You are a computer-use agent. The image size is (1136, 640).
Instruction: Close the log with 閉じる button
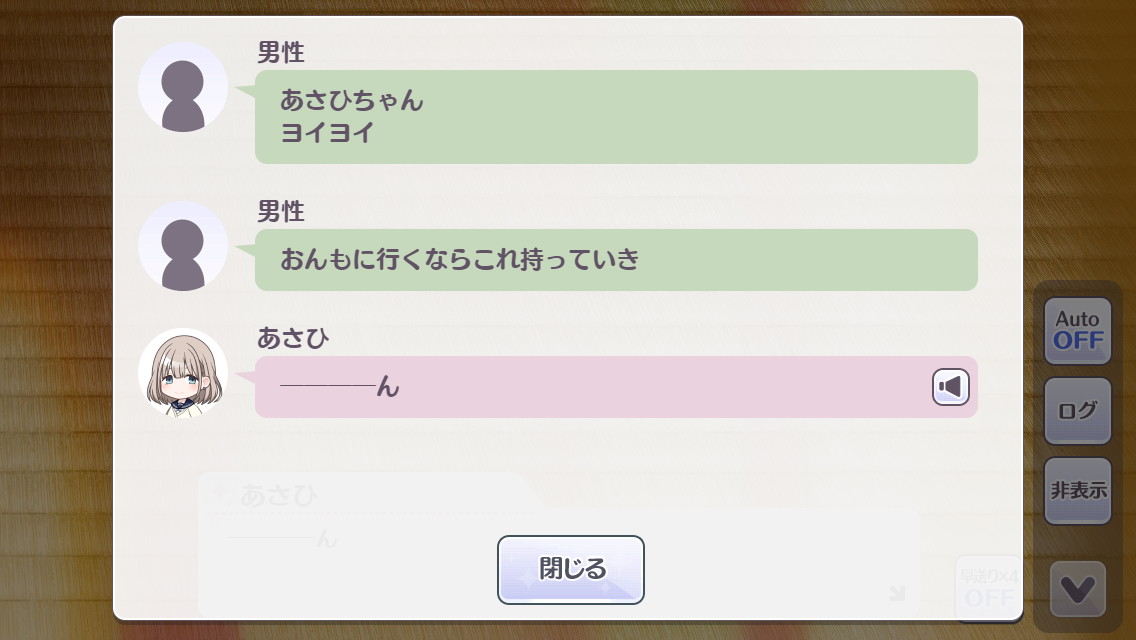pos(570,570)
